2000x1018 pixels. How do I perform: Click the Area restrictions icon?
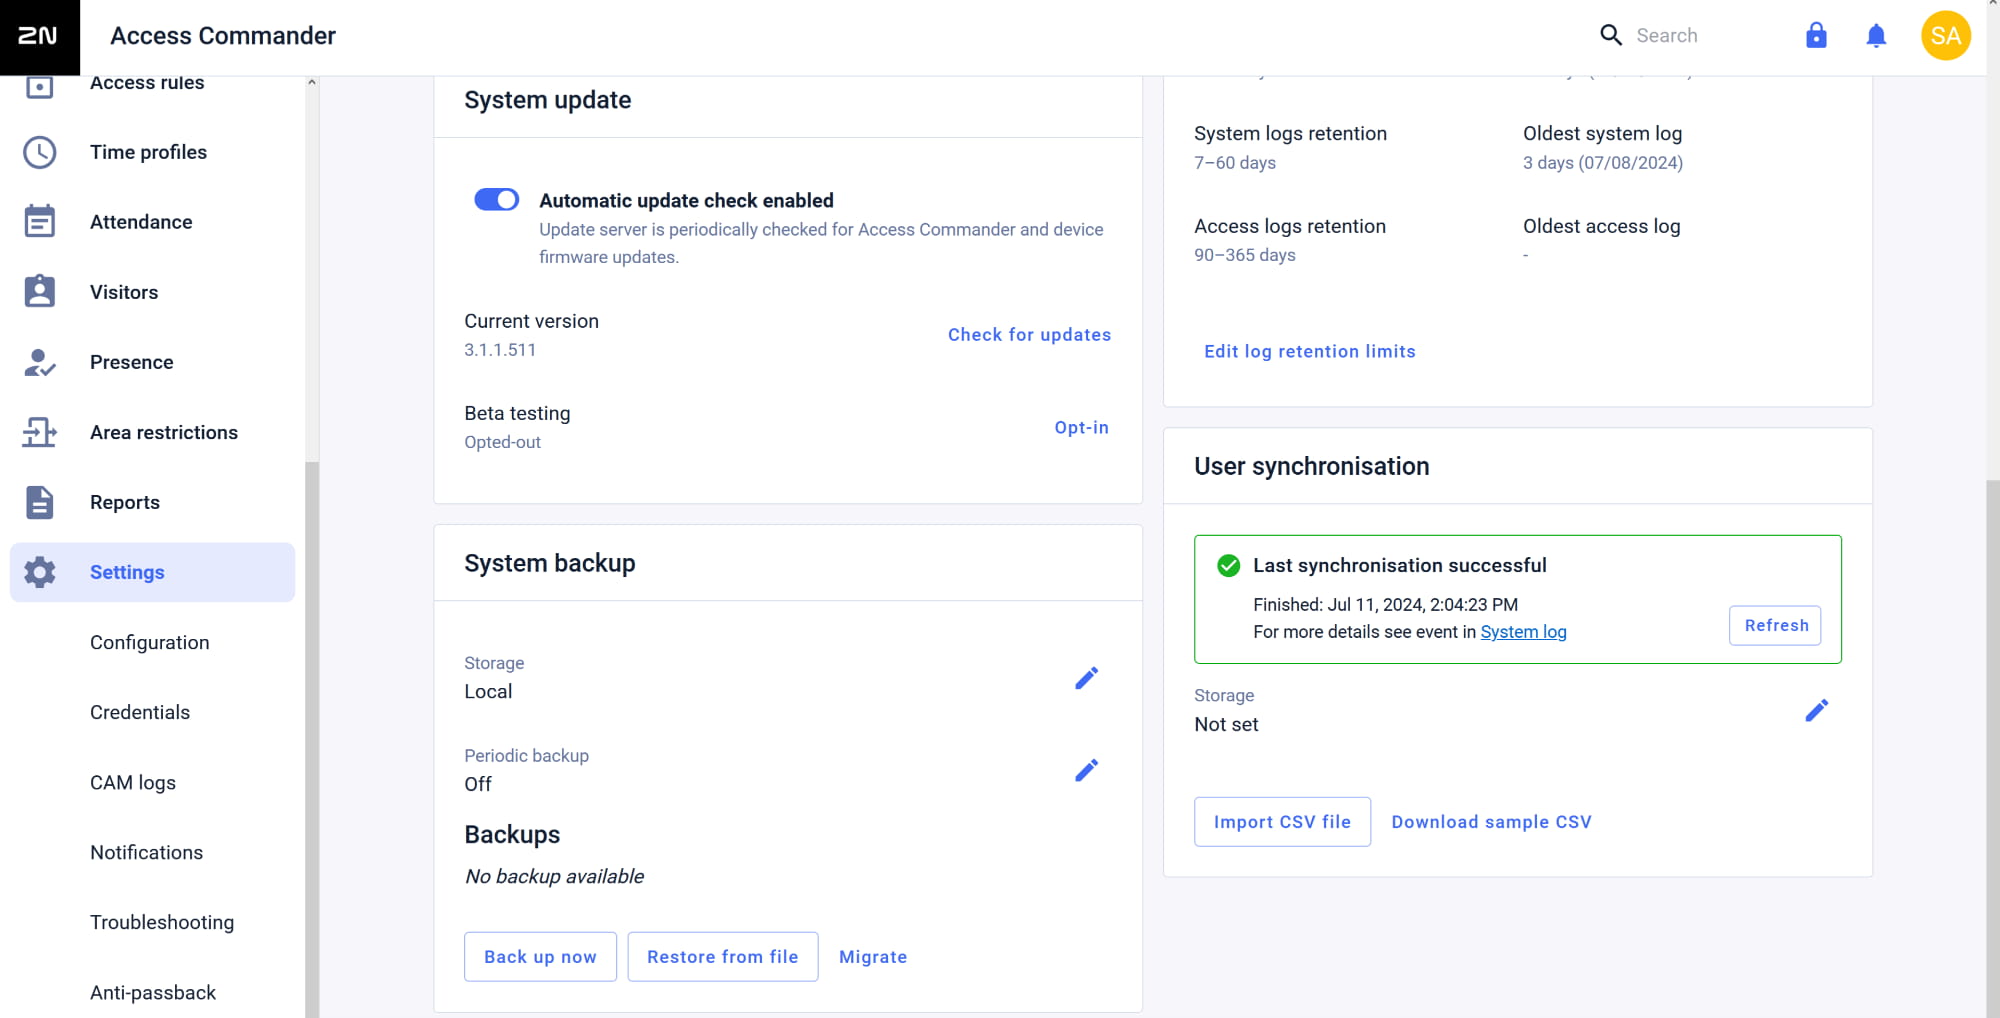pyautogui.click(x=40, y=432)
